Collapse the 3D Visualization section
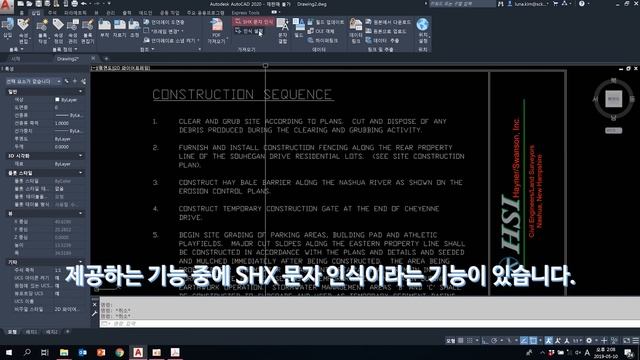This screenshot has width=640, height=360. pyautogui.click(x=80, y=156)
